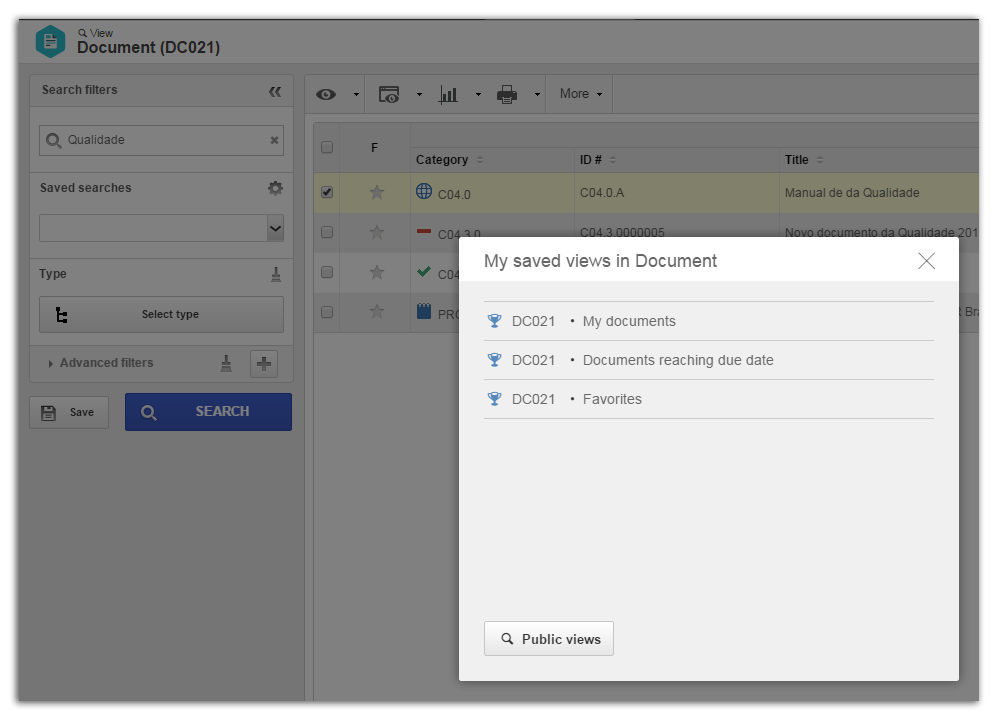Image resolution: width=998 pixels, height=720 pixels.
Task: Clear the Type filter with broom icon
Action: 276,274
